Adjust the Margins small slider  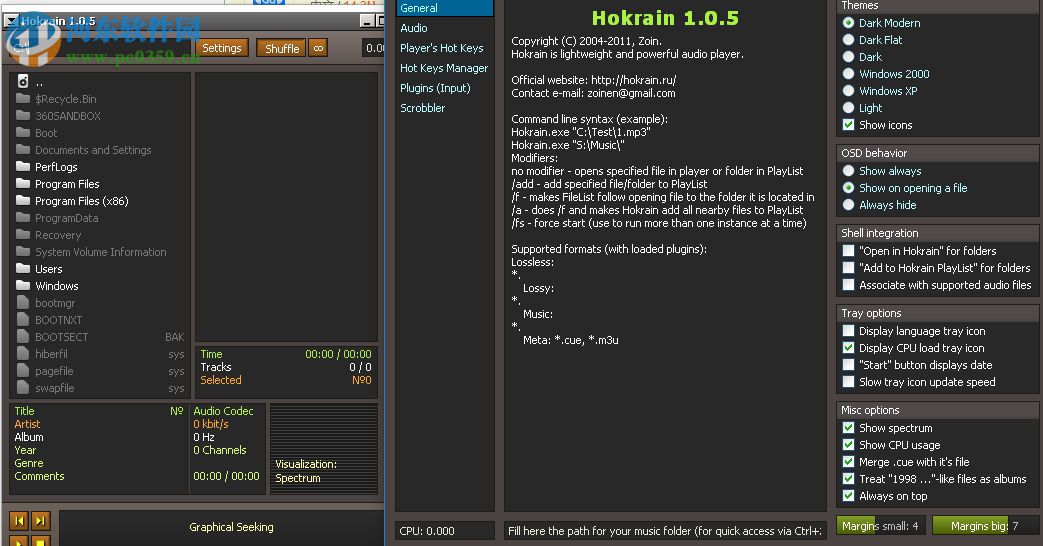[x=881, y=526]
